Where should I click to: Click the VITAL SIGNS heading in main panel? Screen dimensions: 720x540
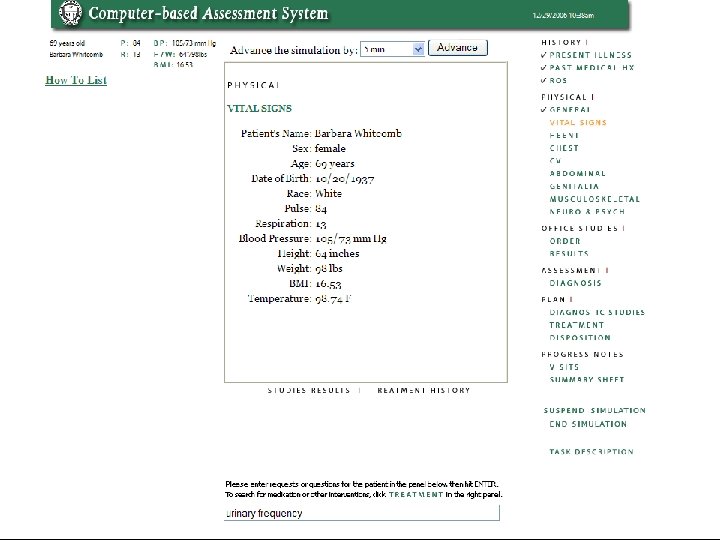[259, 109]
